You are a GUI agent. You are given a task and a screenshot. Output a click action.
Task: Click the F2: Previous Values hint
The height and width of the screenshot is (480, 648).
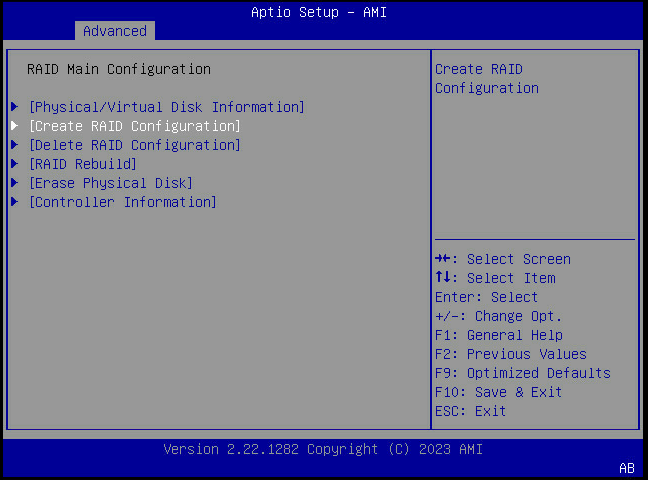coord(510,354)
